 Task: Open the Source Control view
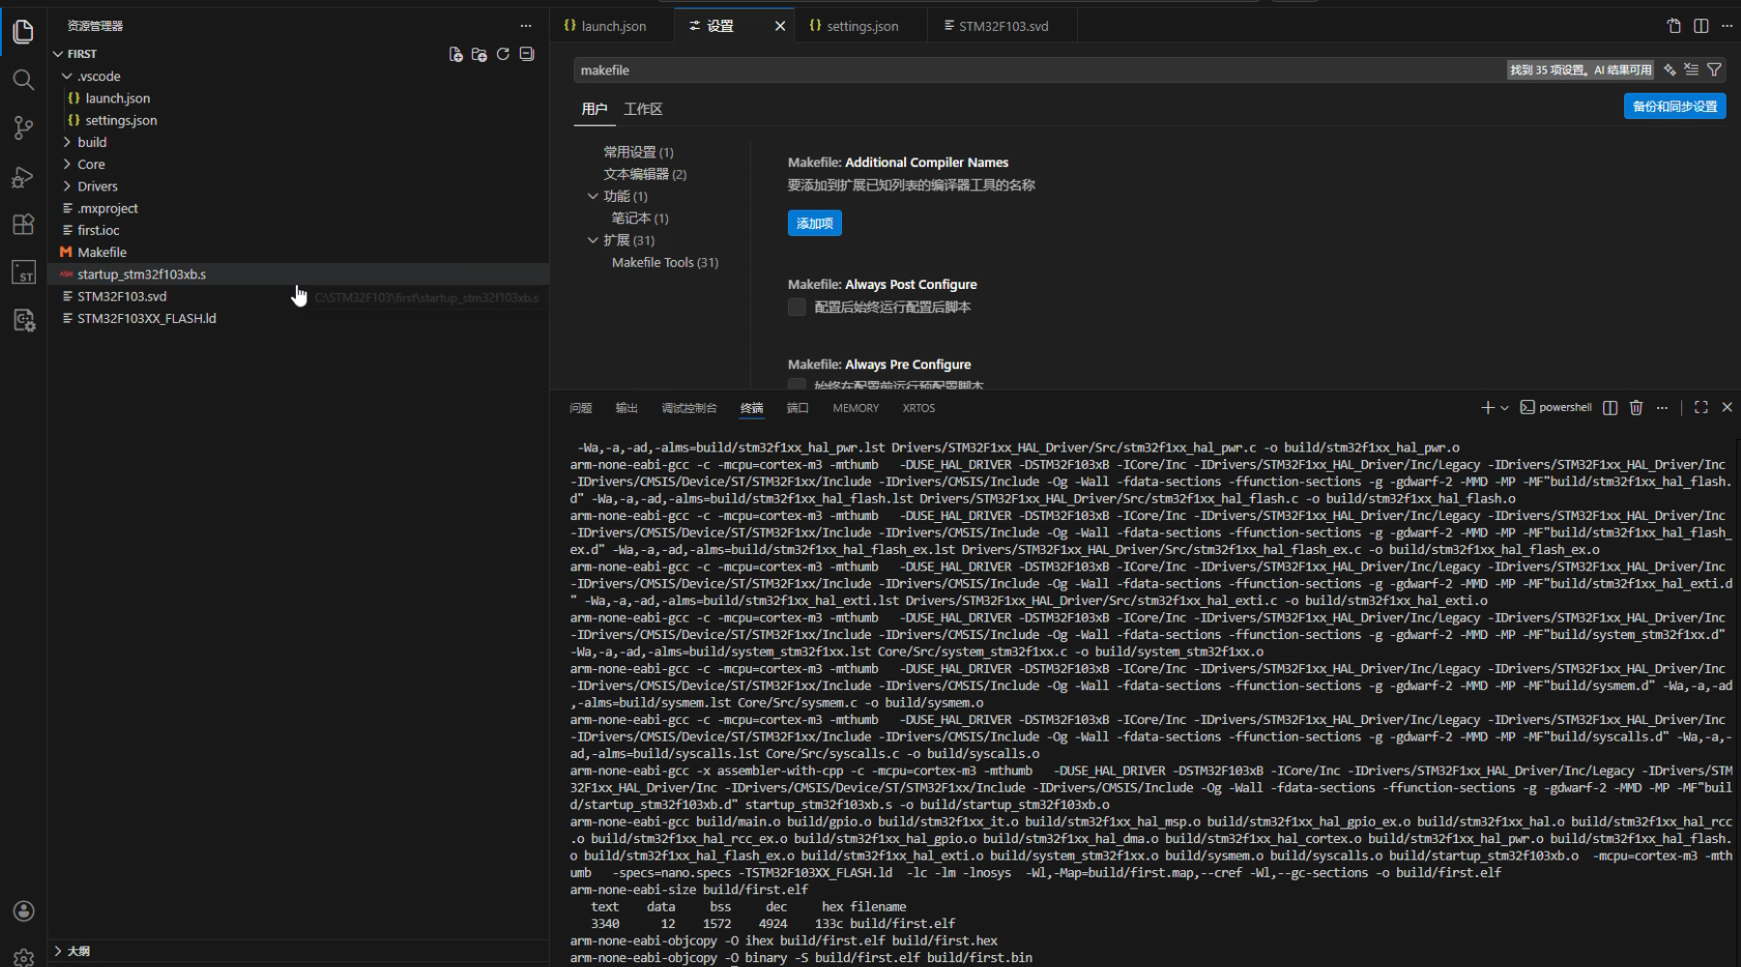[x=23, y=128]
